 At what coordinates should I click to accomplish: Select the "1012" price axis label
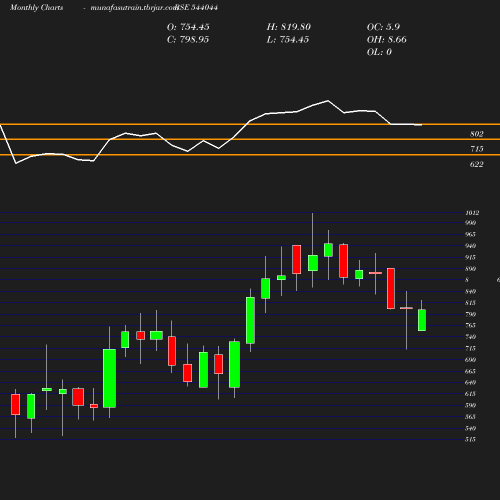[472, 213]
